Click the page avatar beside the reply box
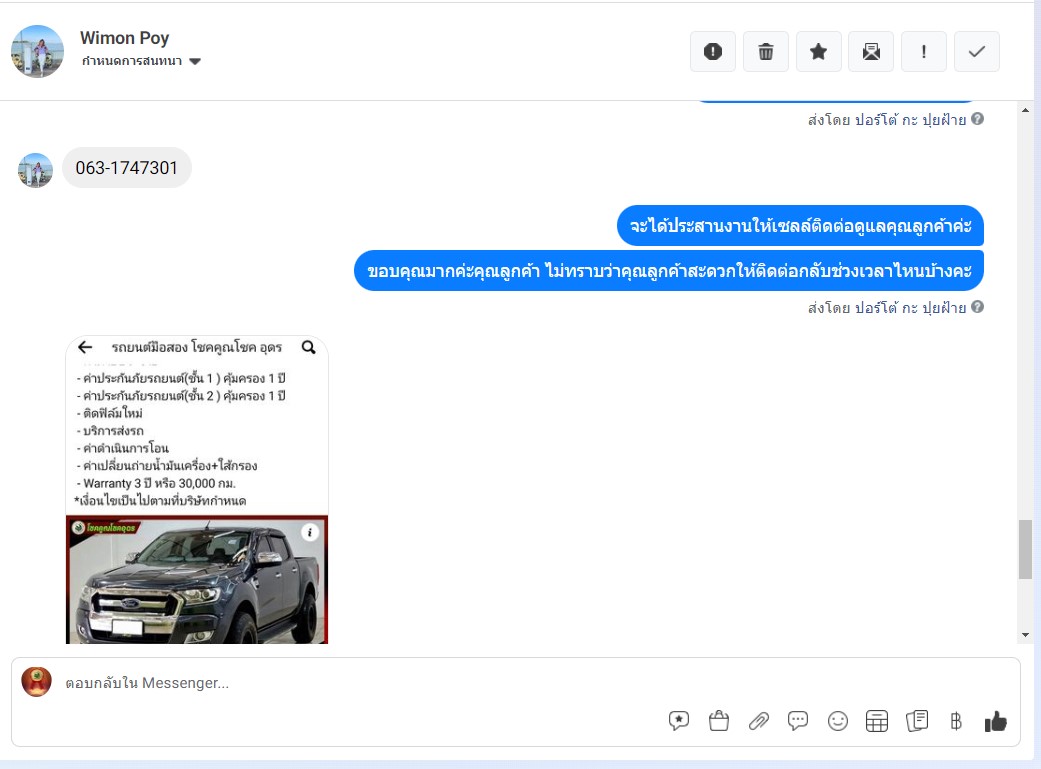Viewport: 1041px width, 769px height. click(37, 682)
